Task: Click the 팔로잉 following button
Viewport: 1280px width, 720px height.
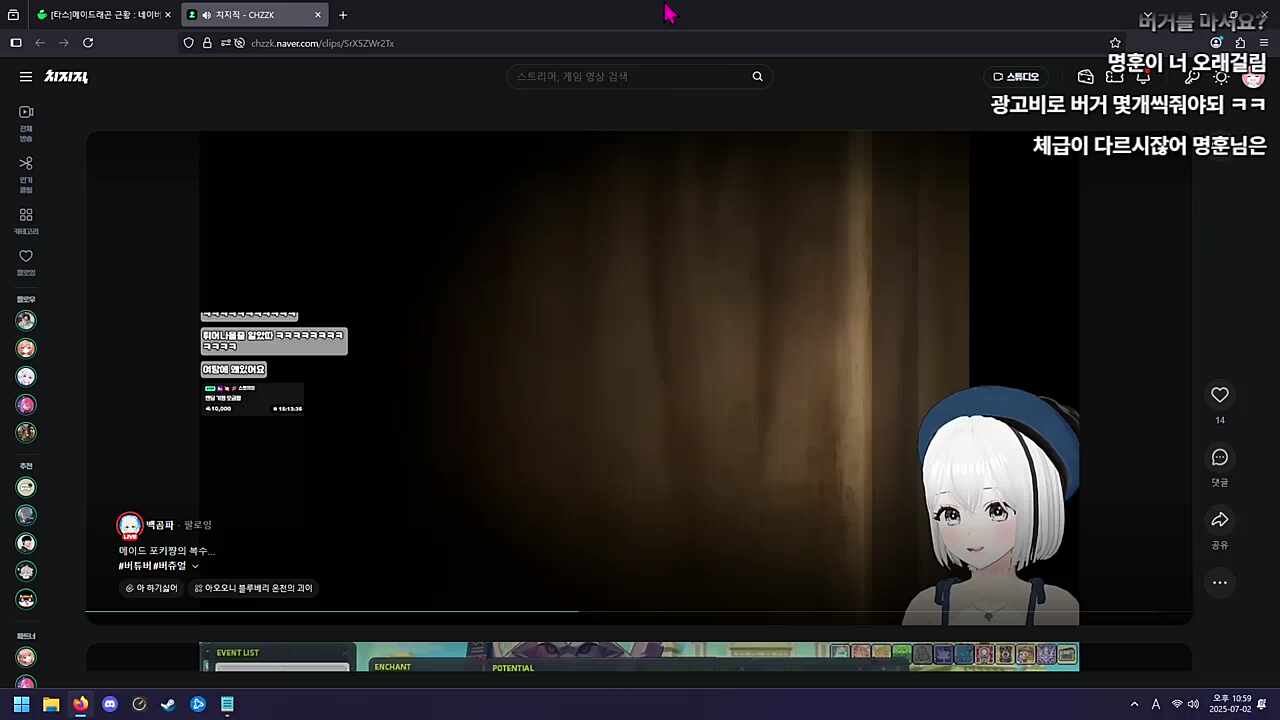Action: tap(198, 525)
